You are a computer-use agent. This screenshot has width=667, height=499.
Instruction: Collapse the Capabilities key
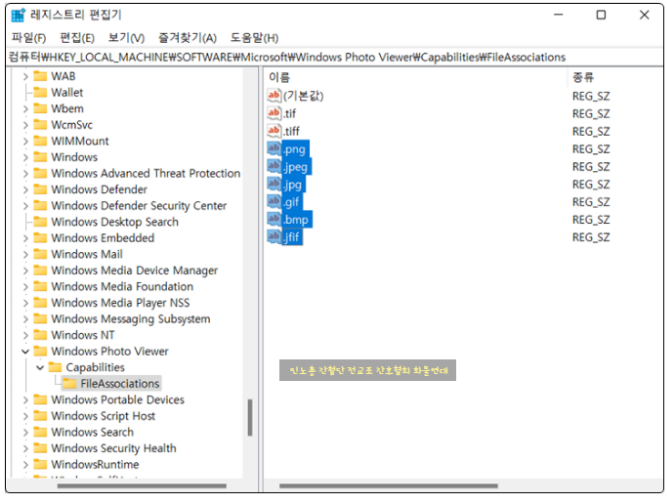(40, 368)
